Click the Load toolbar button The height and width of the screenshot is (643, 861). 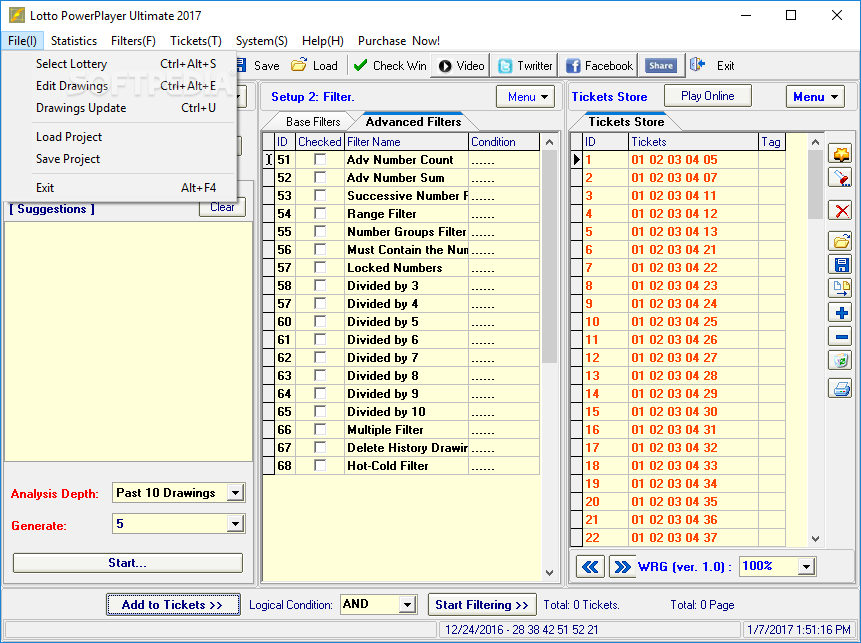pos(315,66)
